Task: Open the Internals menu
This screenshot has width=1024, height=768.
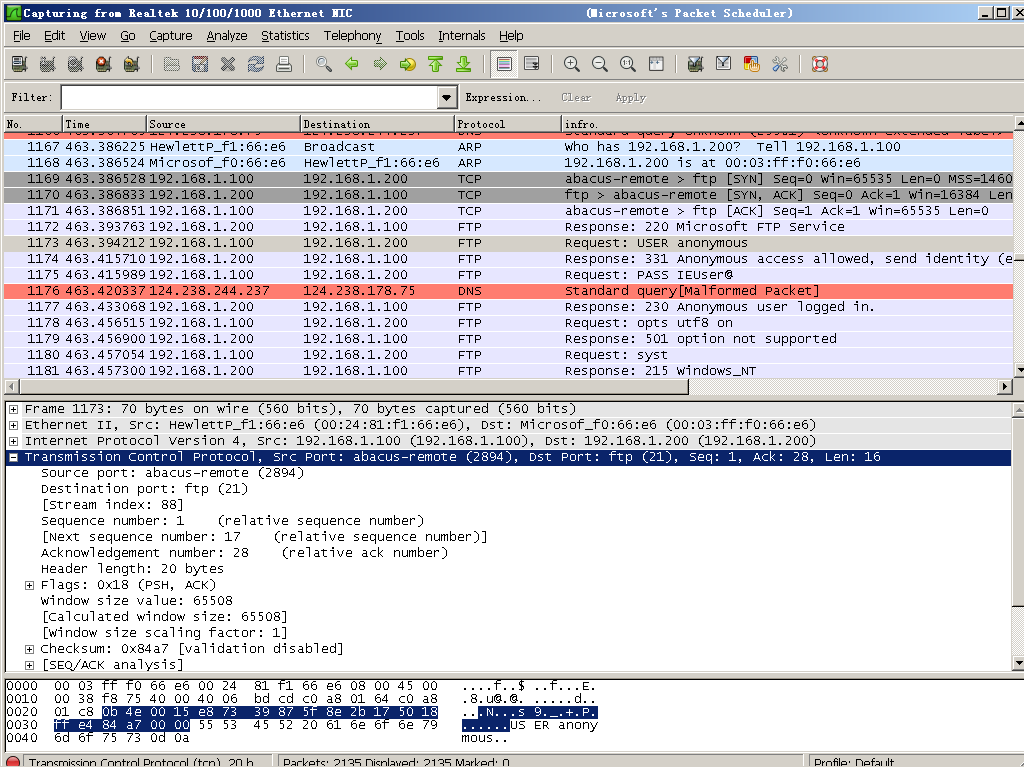Action: [x=462, y=36]
